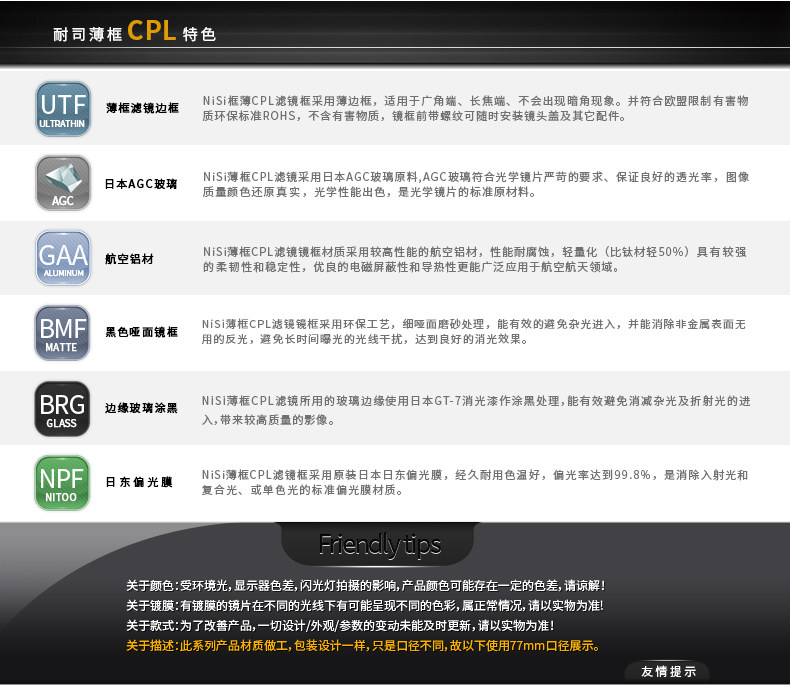Select the 航空铝材 feature label

pyautogui.click(x=129, y=259)
